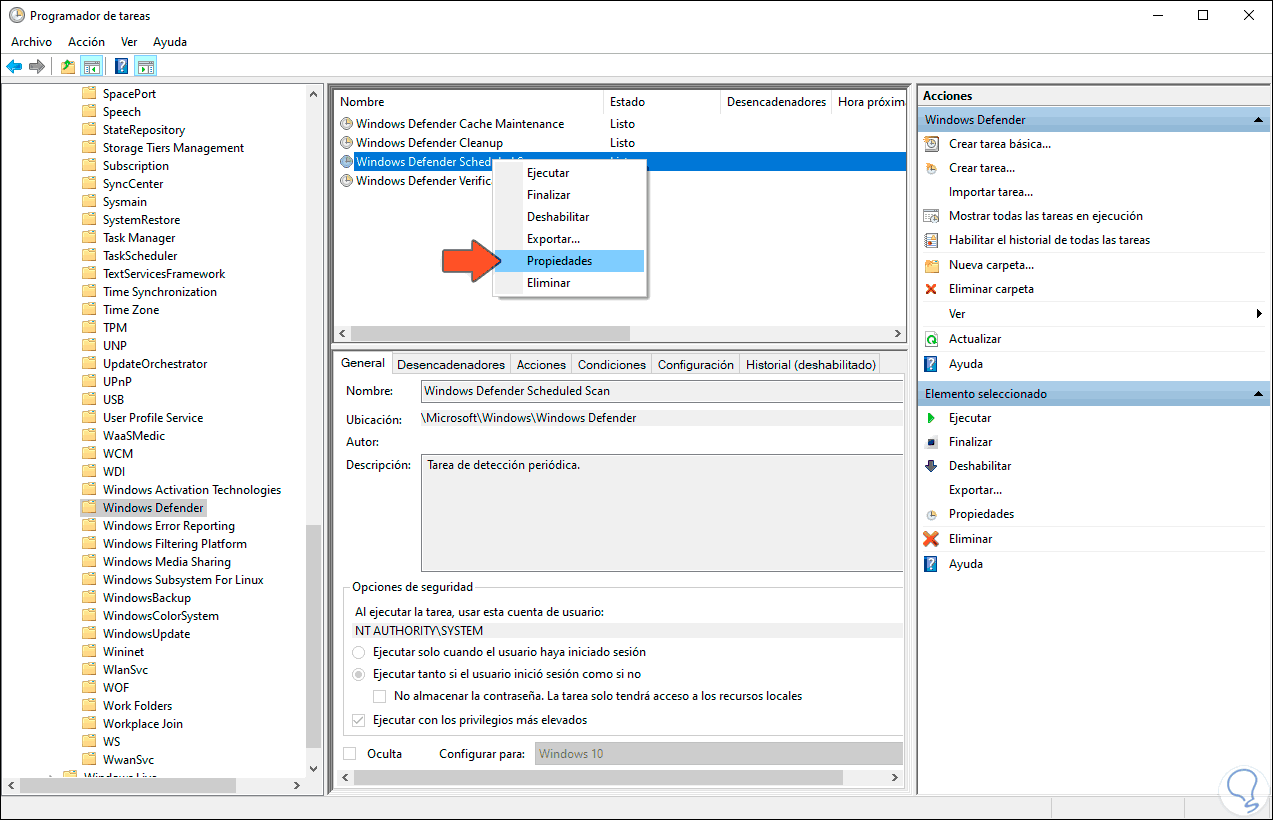Collapse the Windows Defender actions section

point(1258,119)
